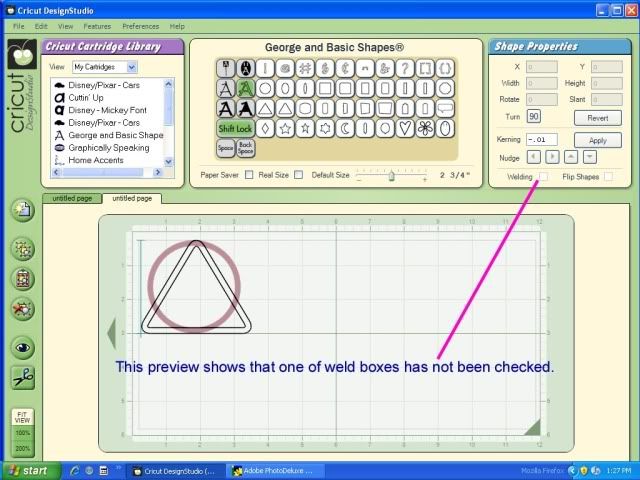640x480 pixels.
Task: Select the crescent moon shape key
Action: (x=345, y=129)
